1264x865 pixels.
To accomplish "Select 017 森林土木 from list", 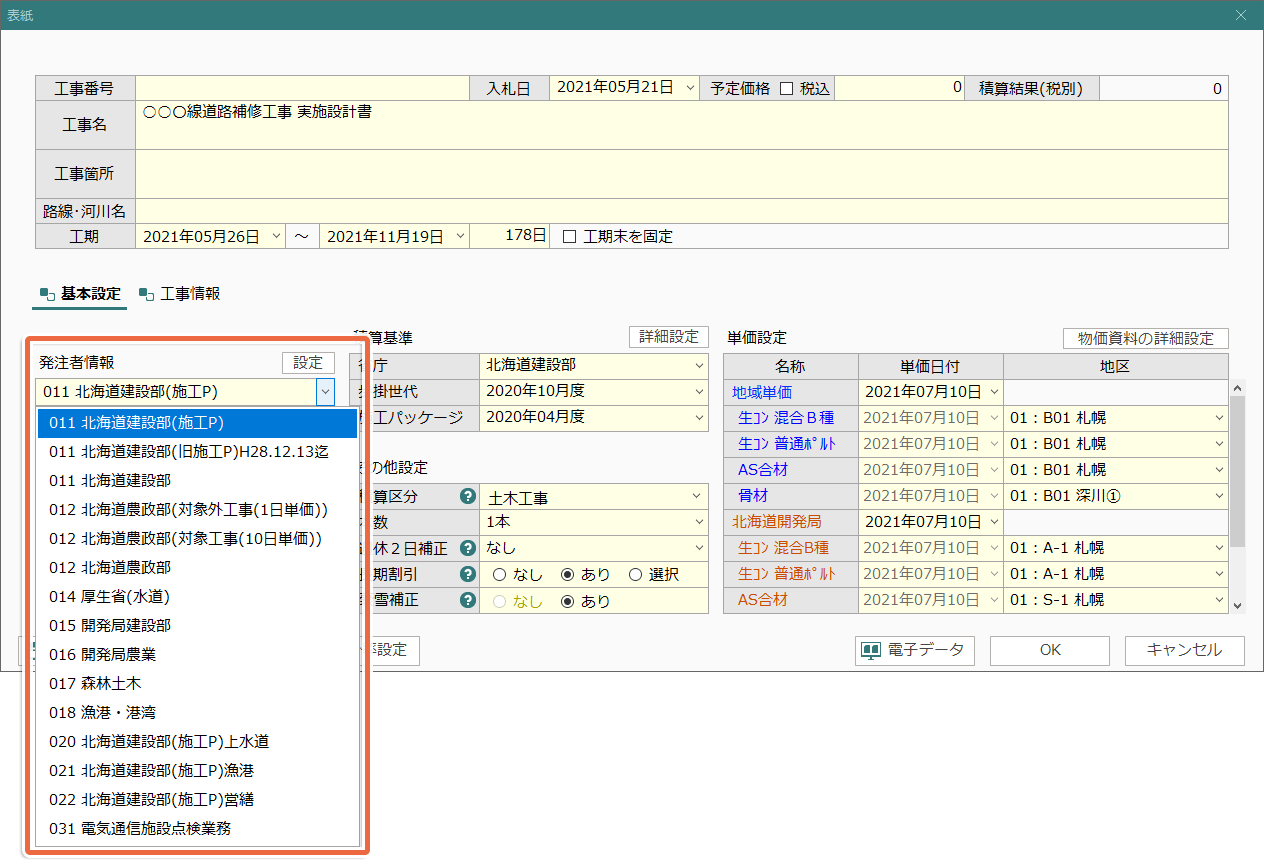I will click(198, 684).
